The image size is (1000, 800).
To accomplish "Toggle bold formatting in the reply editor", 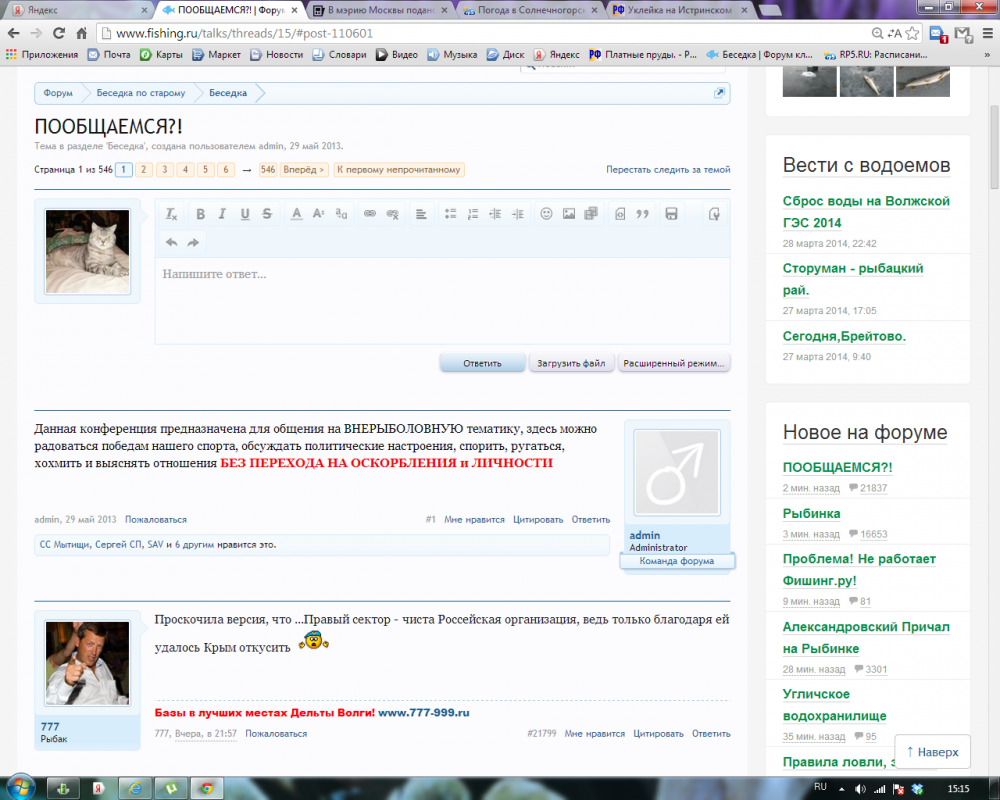I will pyautogui.click(x=200, y=214).
